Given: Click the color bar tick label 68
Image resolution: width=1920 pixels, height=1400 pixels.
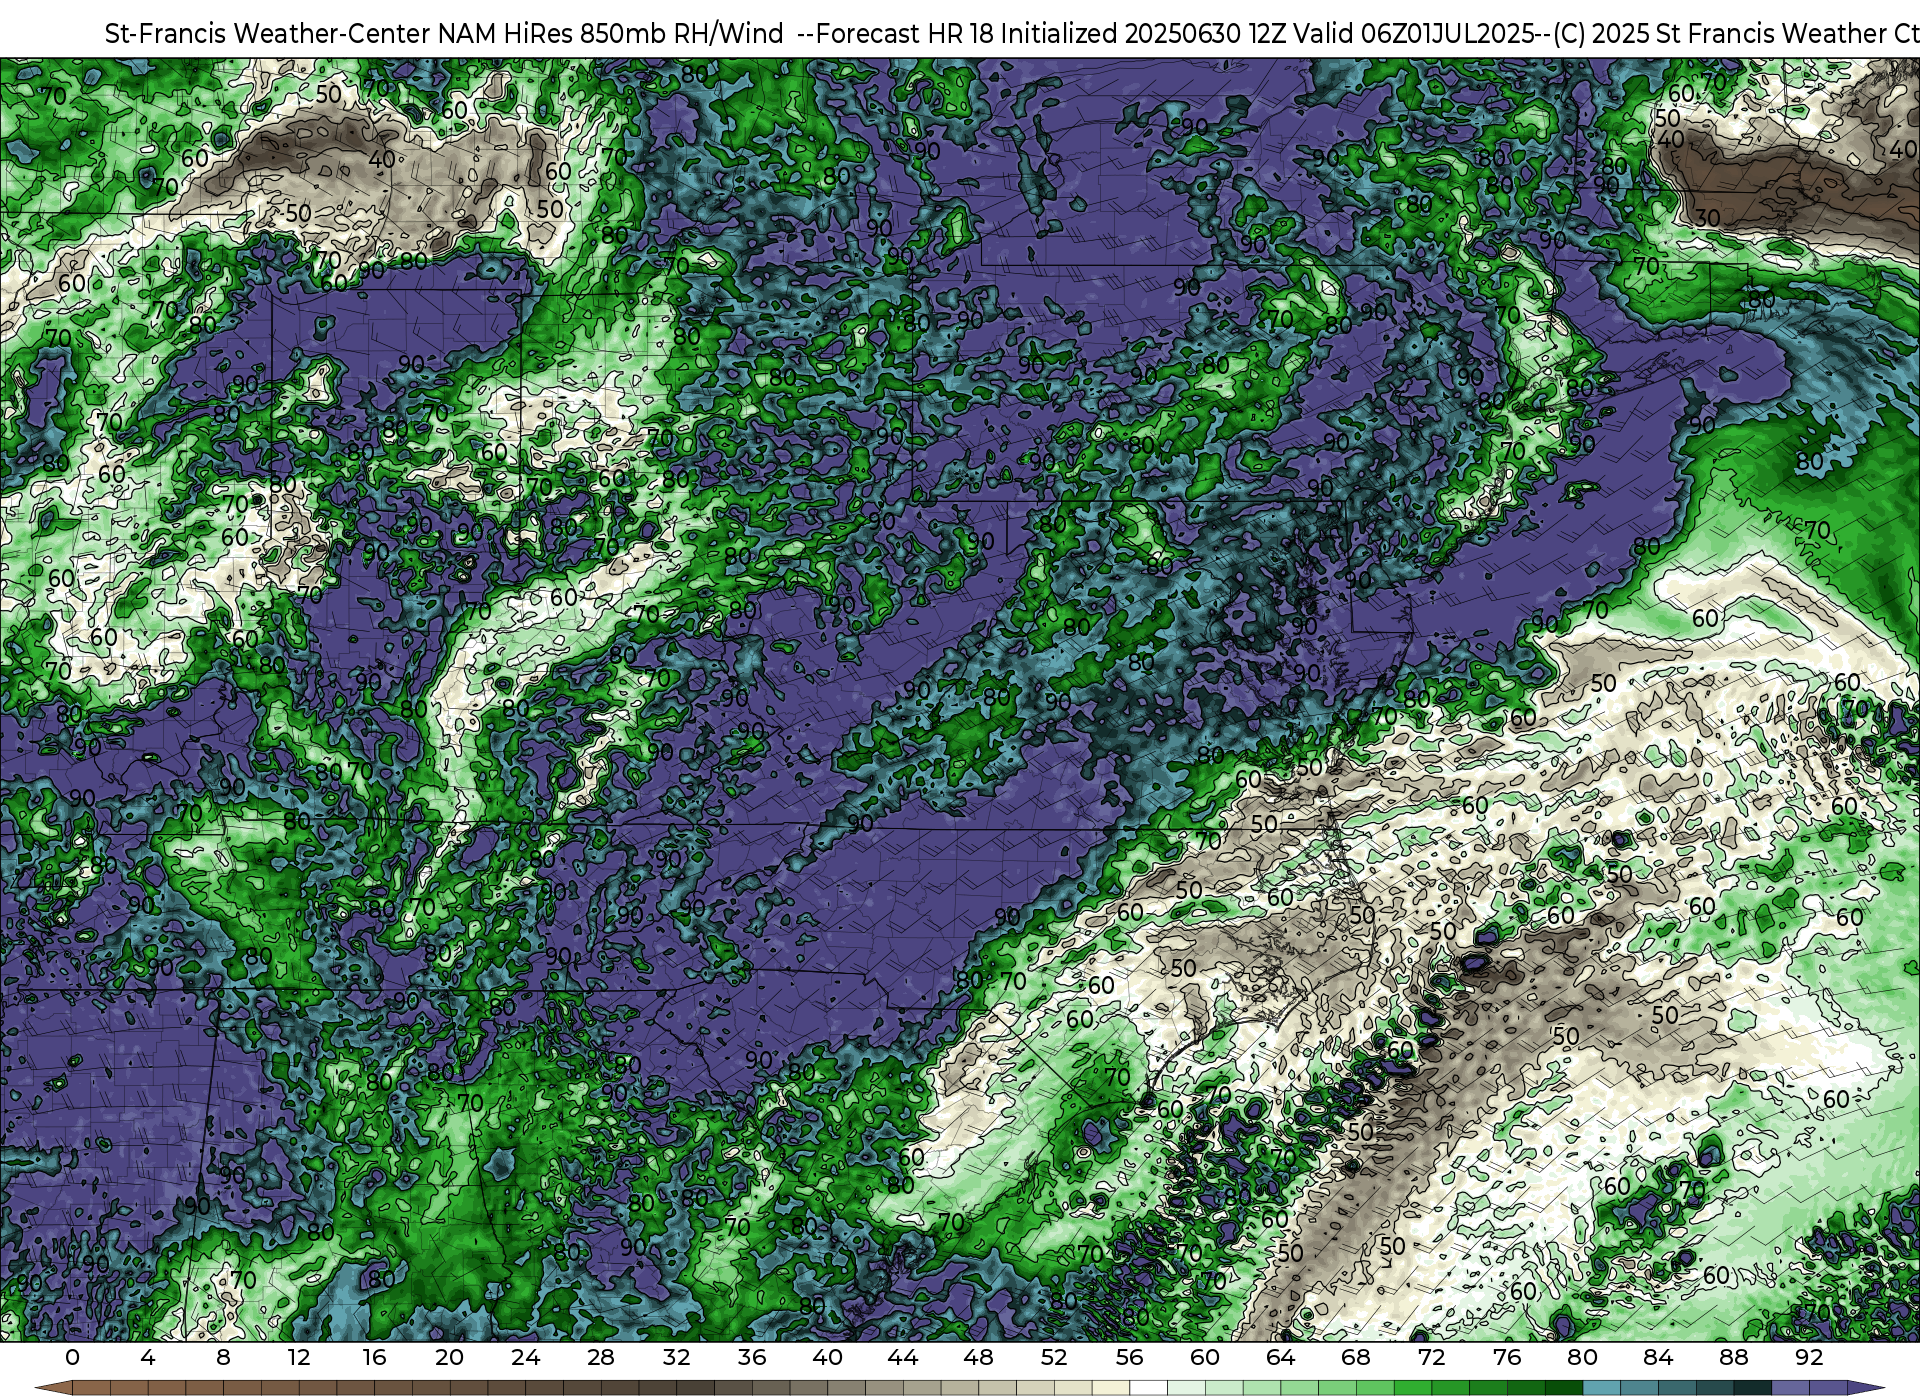Looking at the screenshot, I should [1356, 1357].
